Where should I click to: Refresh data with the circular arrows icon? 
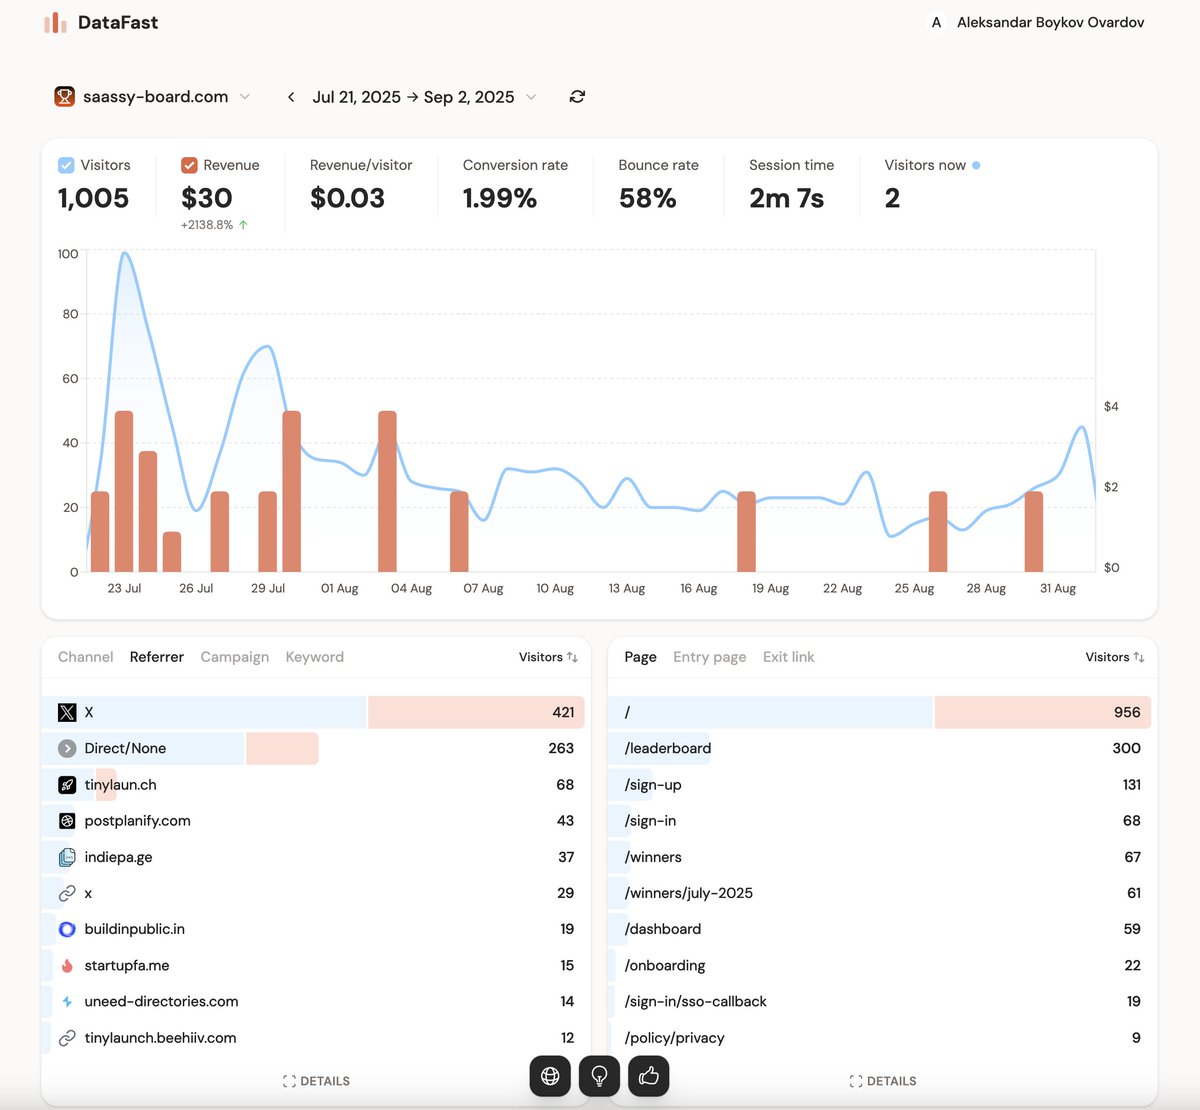[577, 97]
